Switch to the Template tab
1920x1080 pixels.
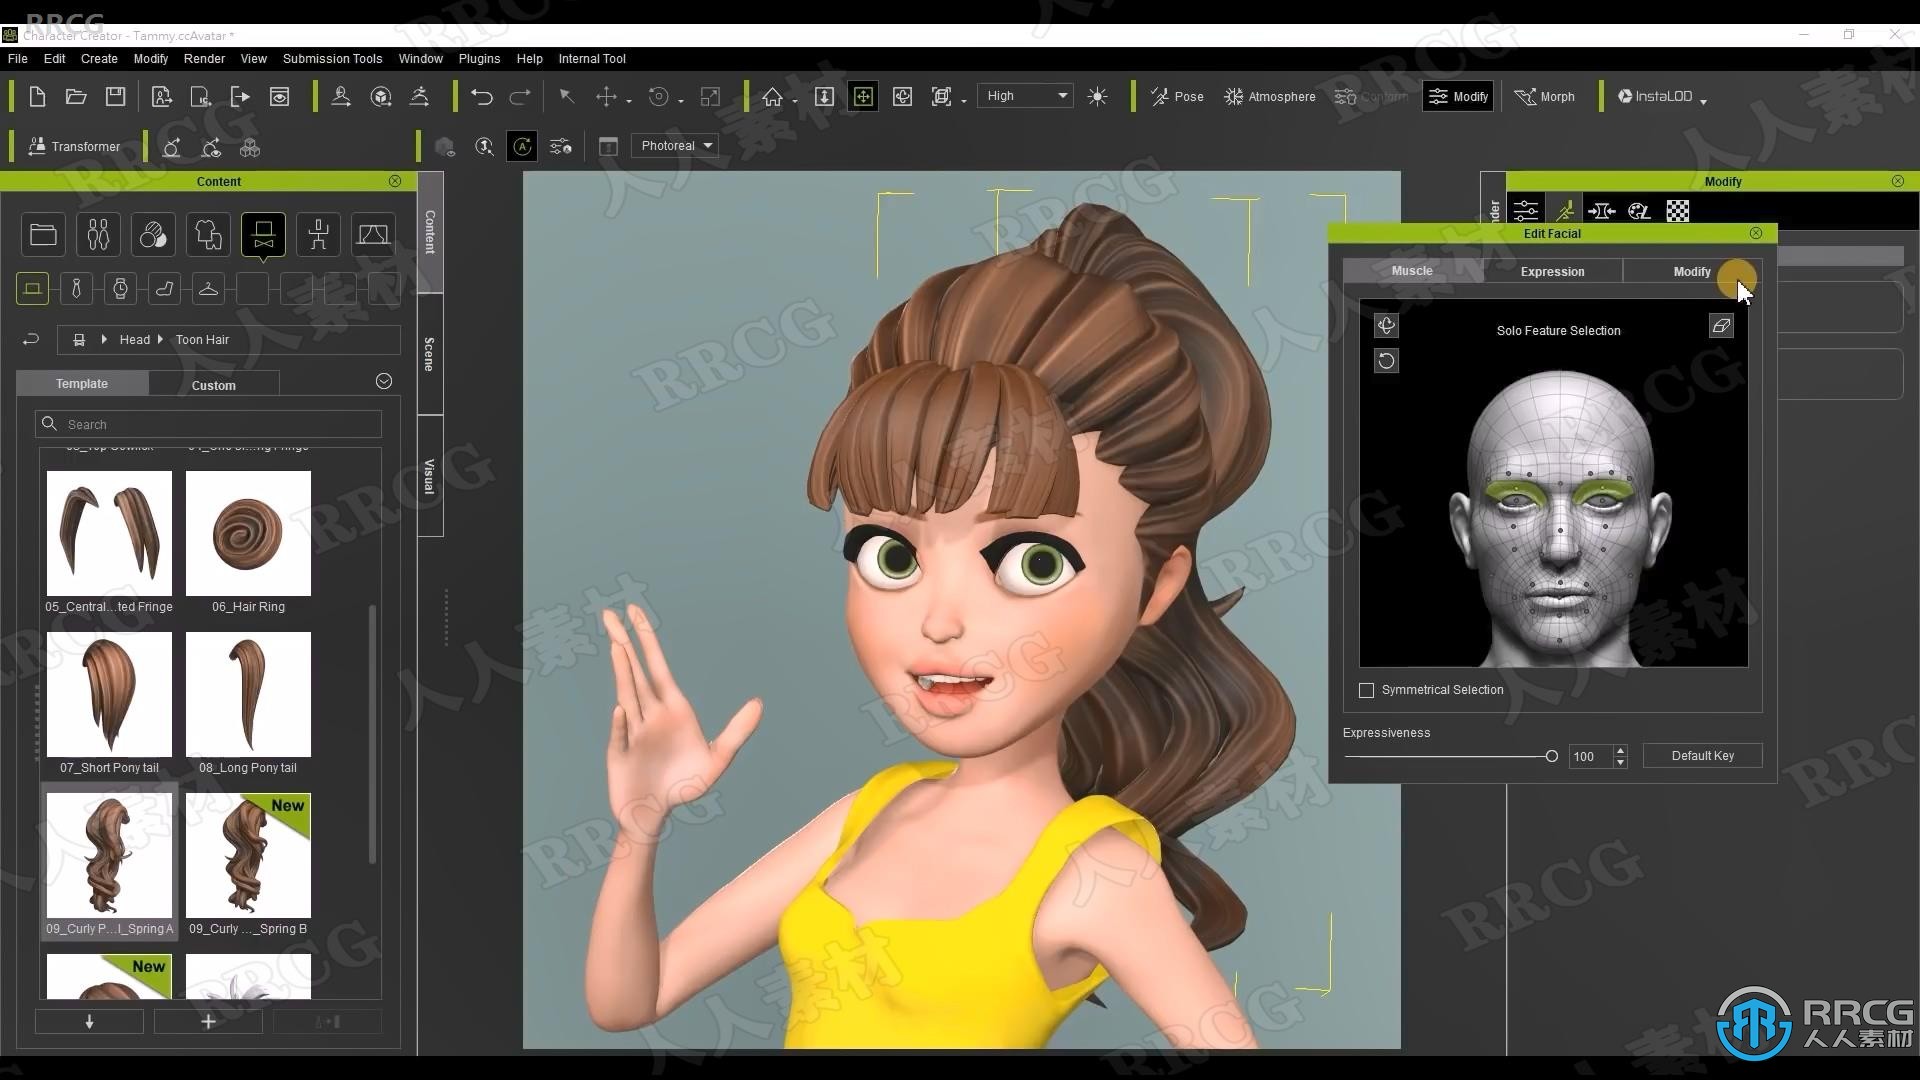[82, 384]
